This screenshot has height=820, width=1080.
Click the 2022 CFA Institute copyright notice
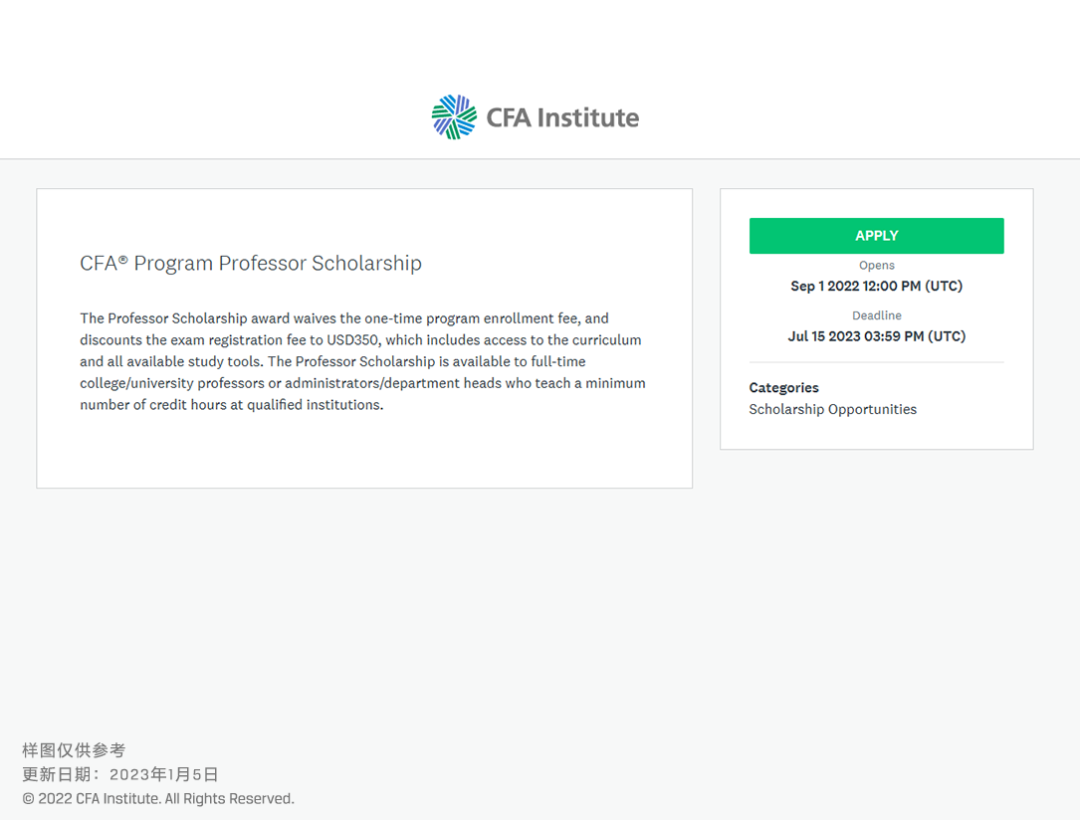[x=158, y=799]
